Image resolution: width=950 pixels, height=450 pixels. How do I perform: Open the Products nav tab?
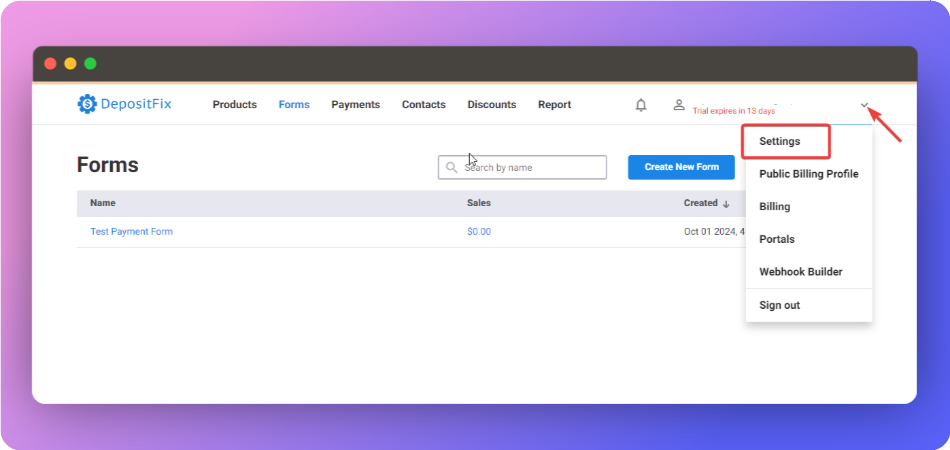pos(234,104)
